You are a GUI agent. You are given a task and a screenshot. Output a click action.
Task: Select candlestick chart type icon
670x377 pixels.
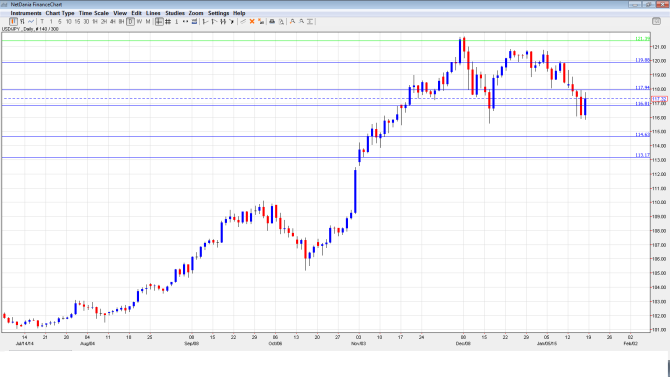point(13,21)
